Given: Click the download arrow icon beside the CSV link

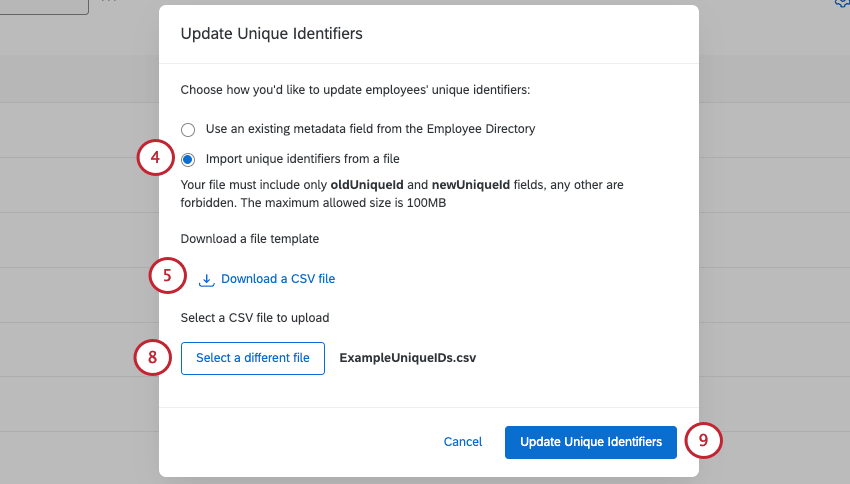Looking at the screenshot, I should [x=207, y=280].
